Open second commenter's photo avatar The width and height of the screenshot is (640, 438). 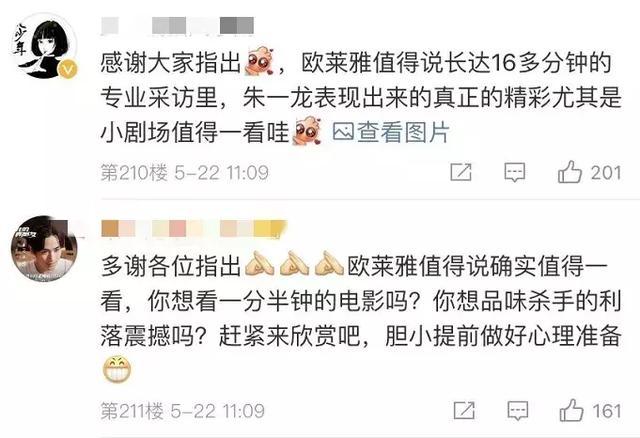pos(44,249)
